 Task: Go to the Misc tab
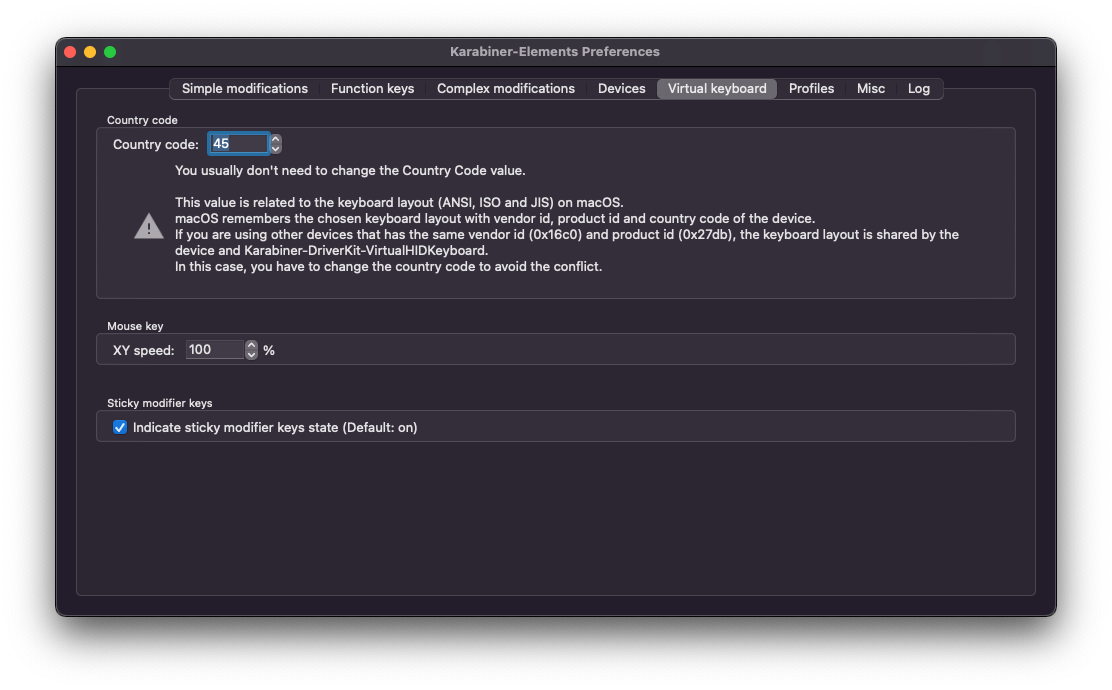870,89
